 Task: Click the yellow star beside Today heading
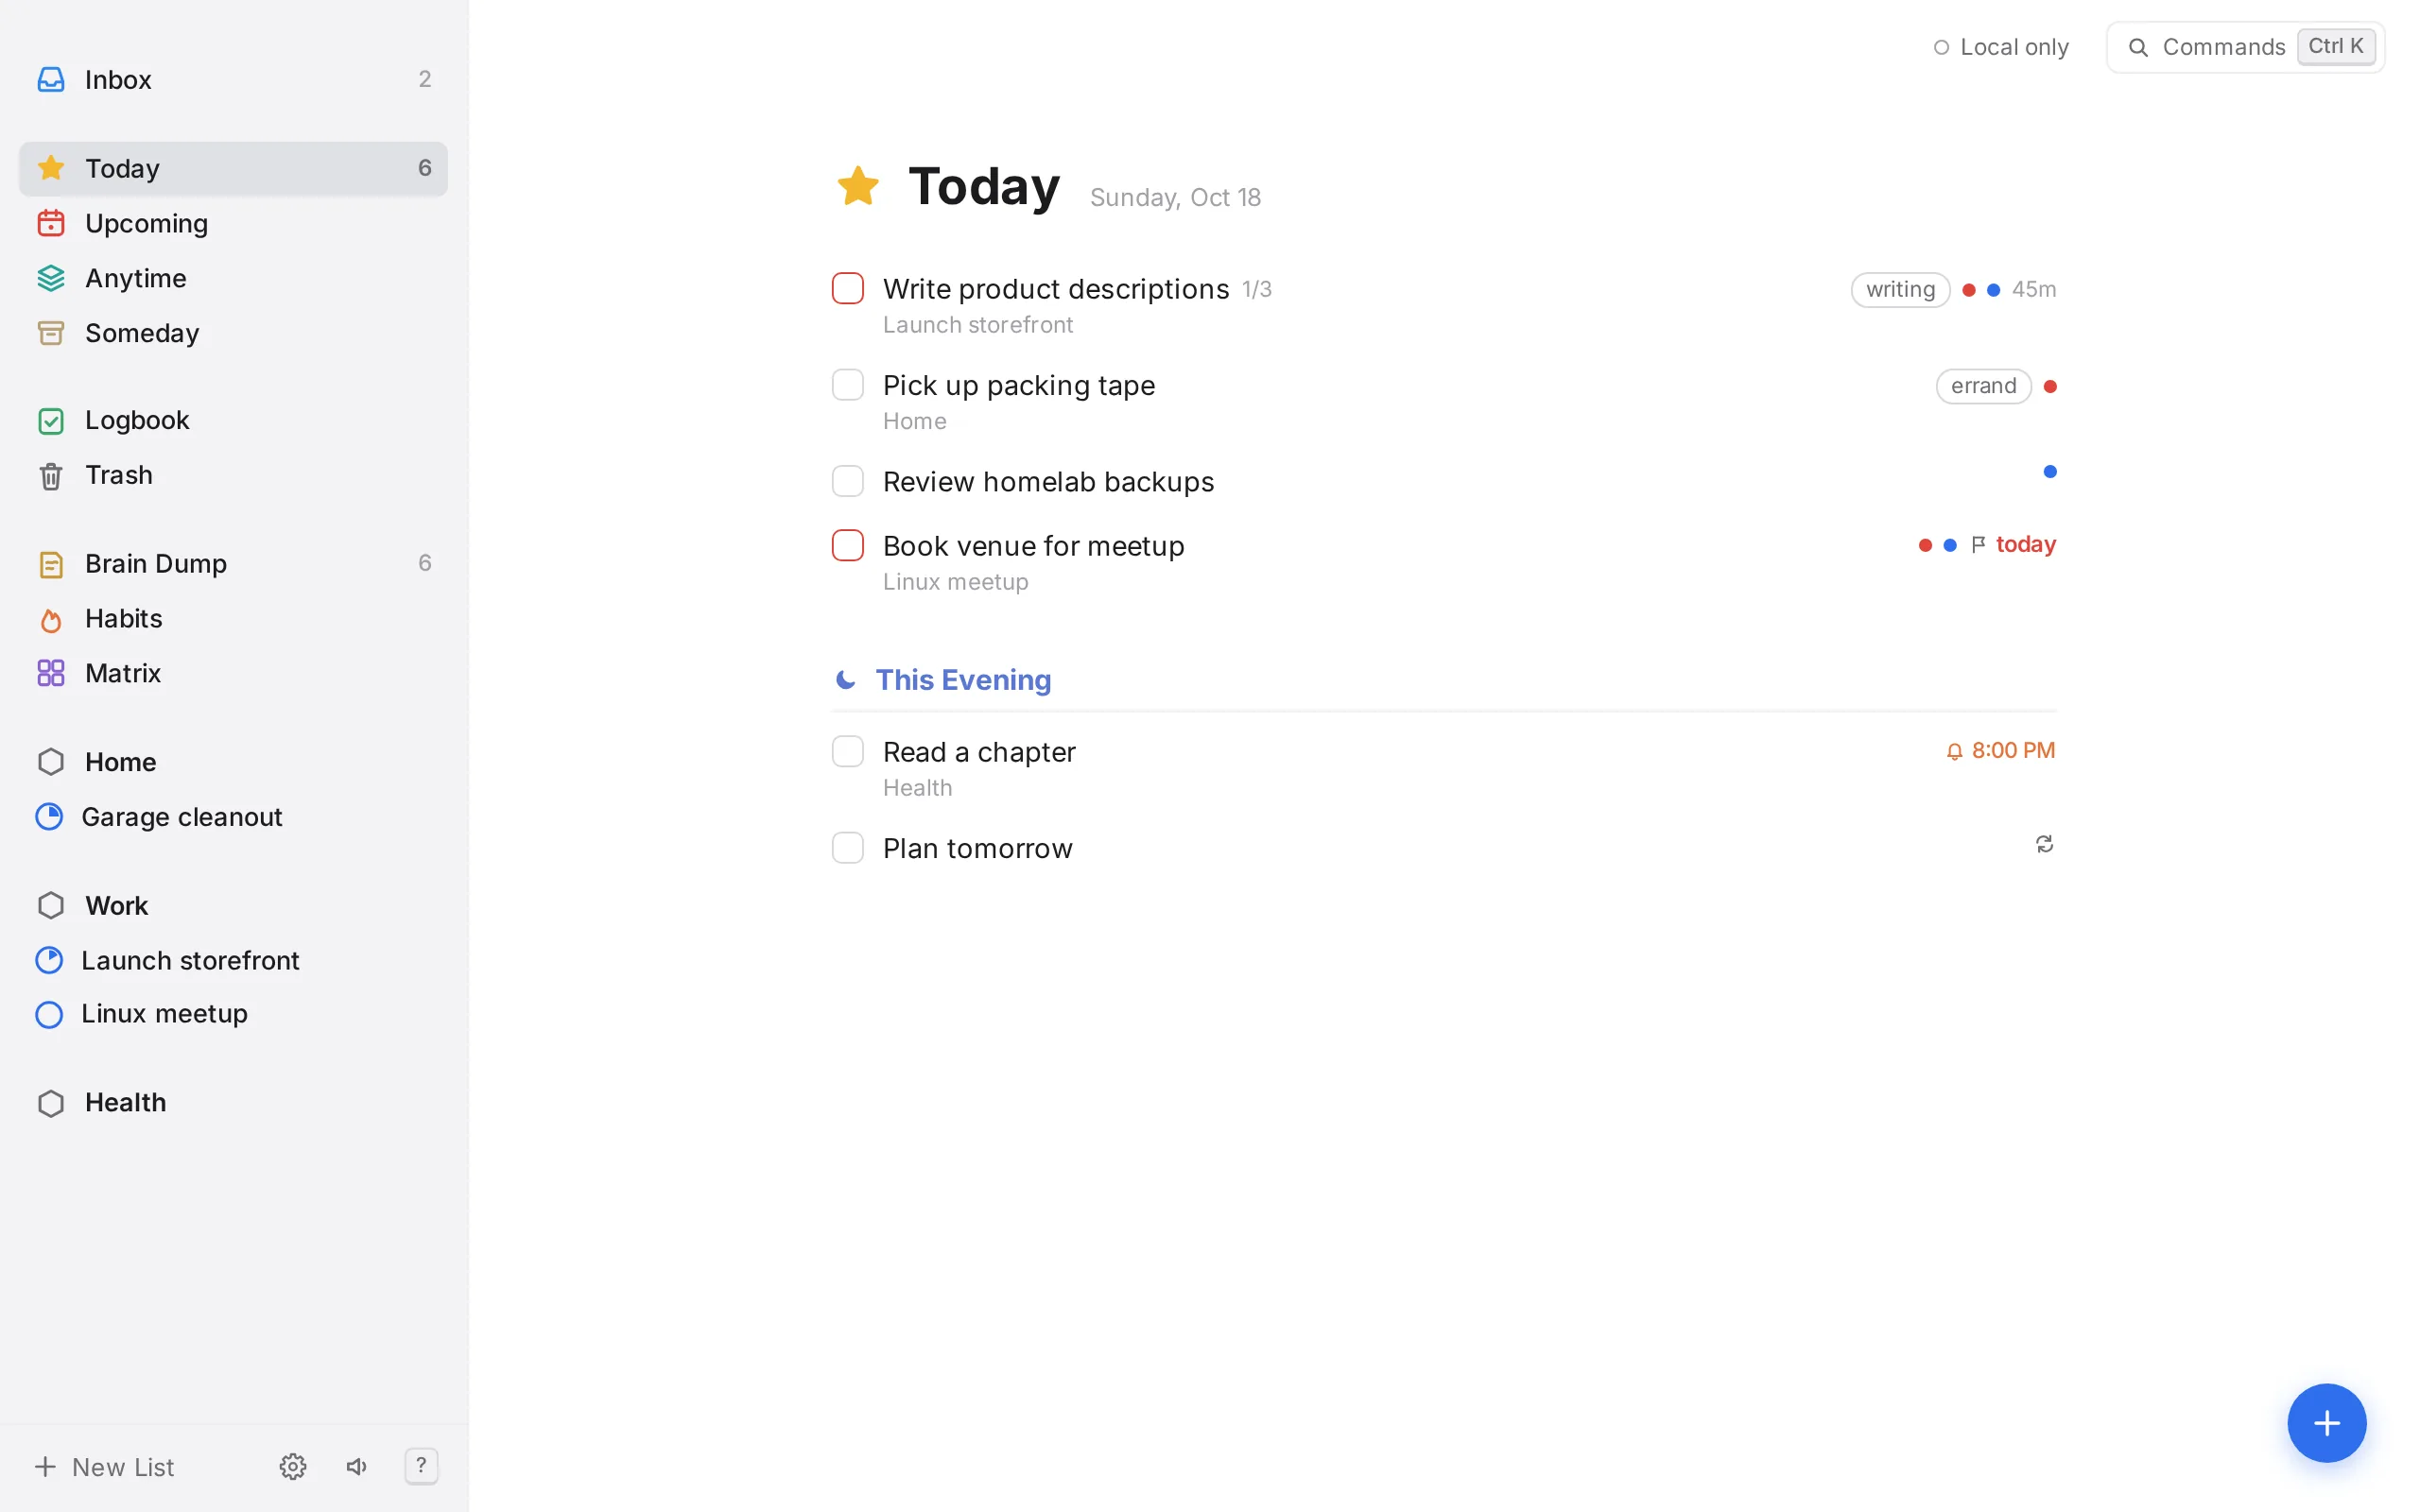[x=858, y=186]
